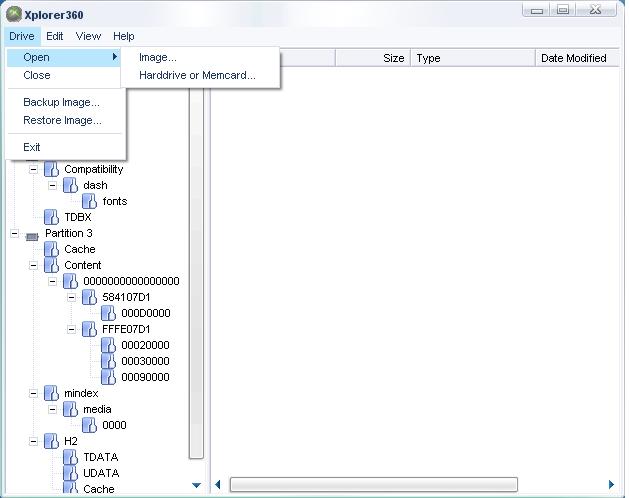Click the fonts folder icon
Screen dimensions: 629x498
coord(89,201)
